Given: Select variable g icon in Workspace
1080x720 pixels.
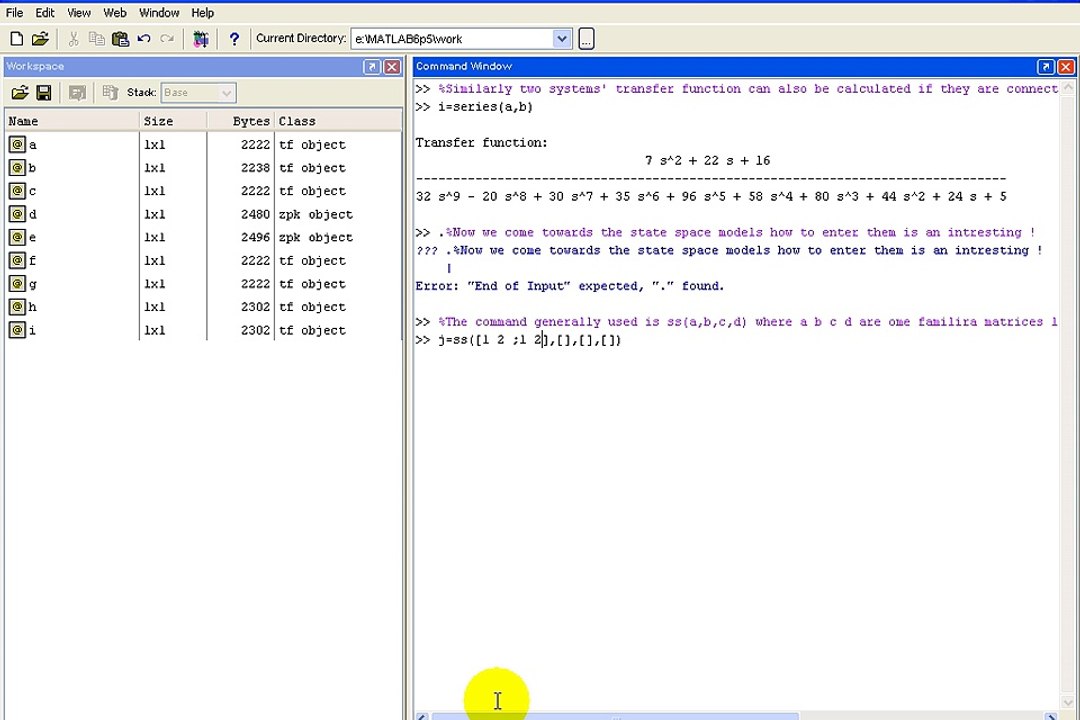Looking at the screenshot, I should [x=17, y=284].
